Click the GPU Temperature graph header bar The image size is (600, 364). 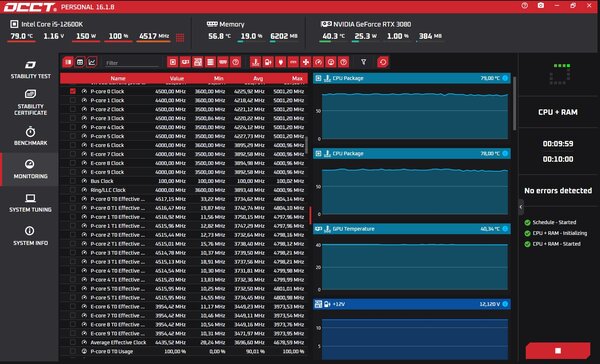point(412,229)
